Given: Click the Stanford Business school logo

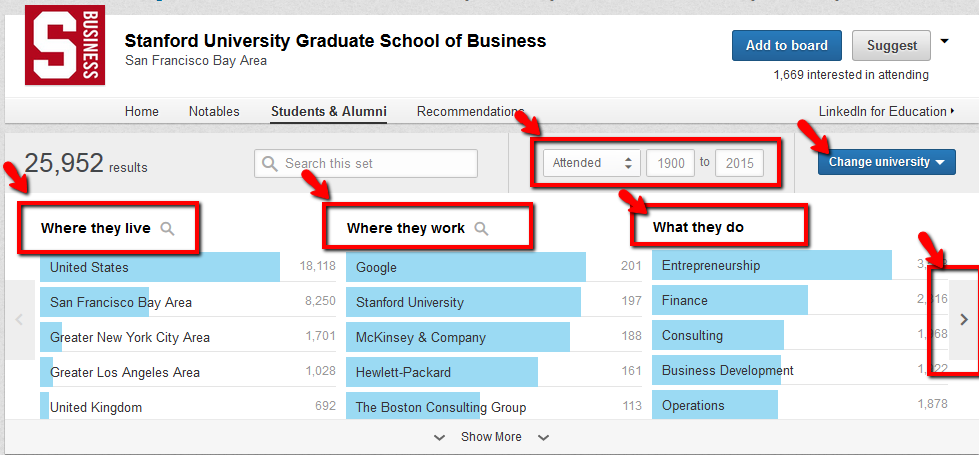Looking at the screenshot, I should (65, 45).
